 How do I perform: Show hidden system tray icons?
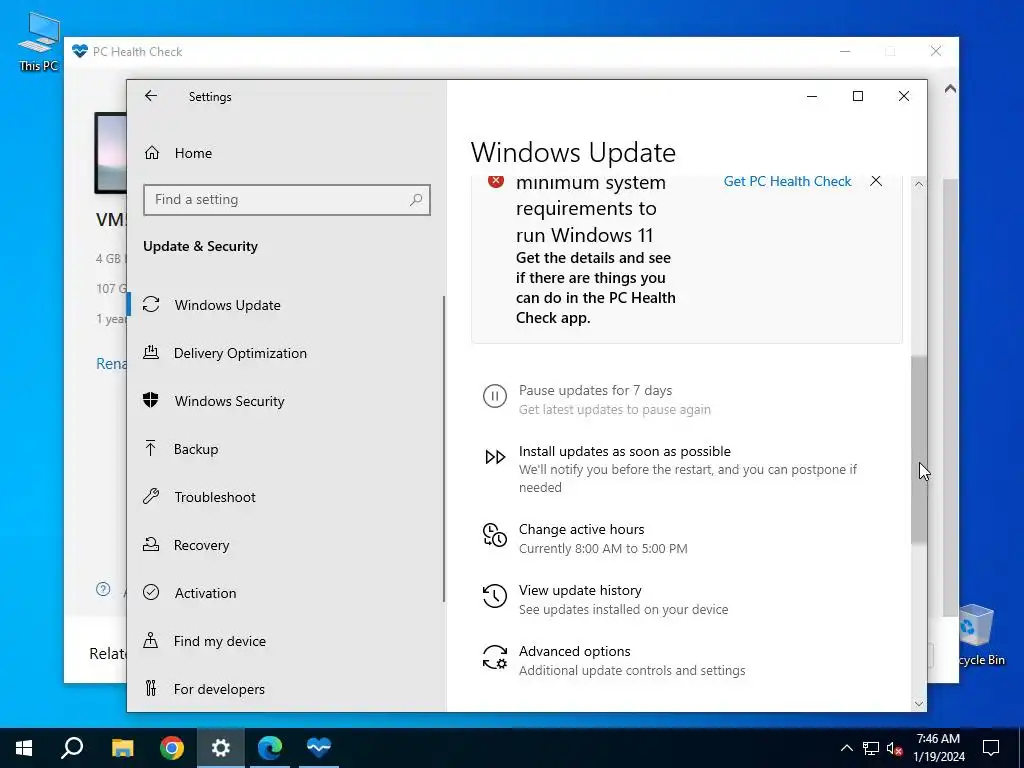pyautogui.click(x=846, y=748)
